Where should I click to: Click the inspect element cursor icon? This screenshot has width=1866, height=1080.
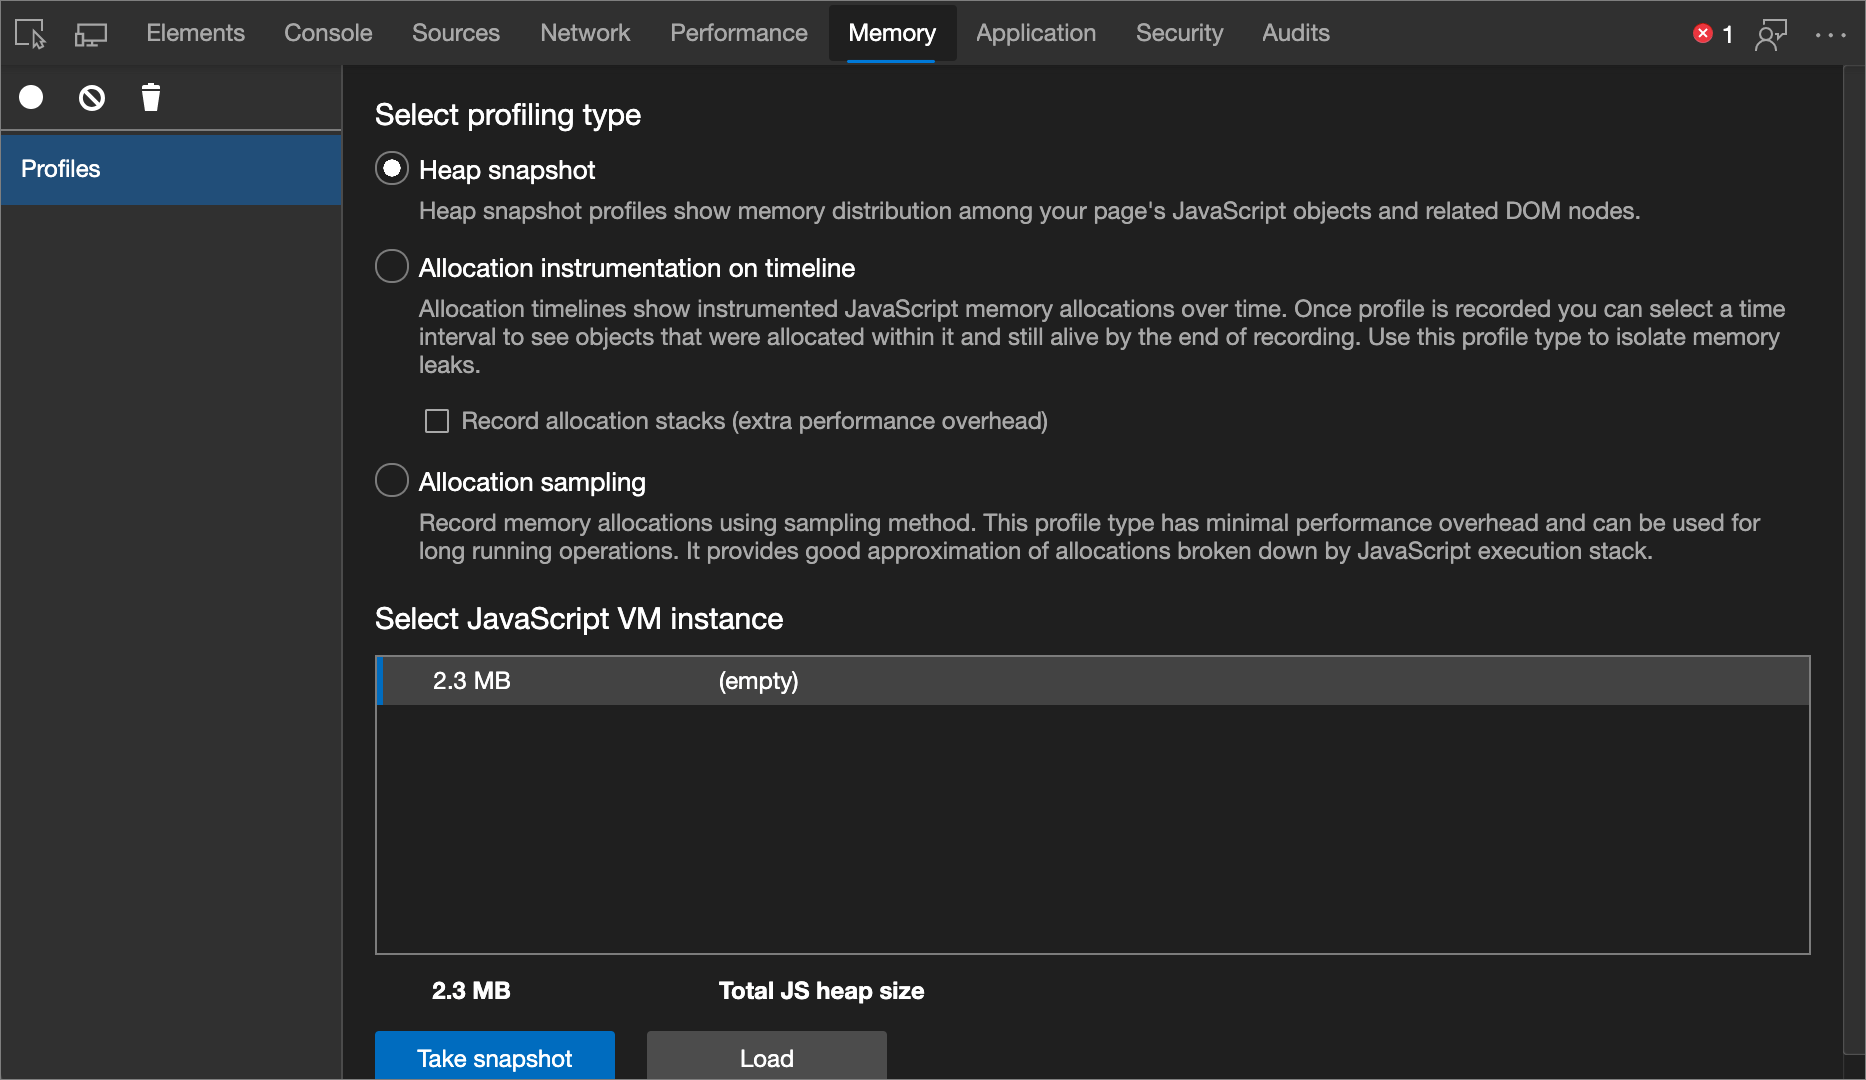(29, 33)
